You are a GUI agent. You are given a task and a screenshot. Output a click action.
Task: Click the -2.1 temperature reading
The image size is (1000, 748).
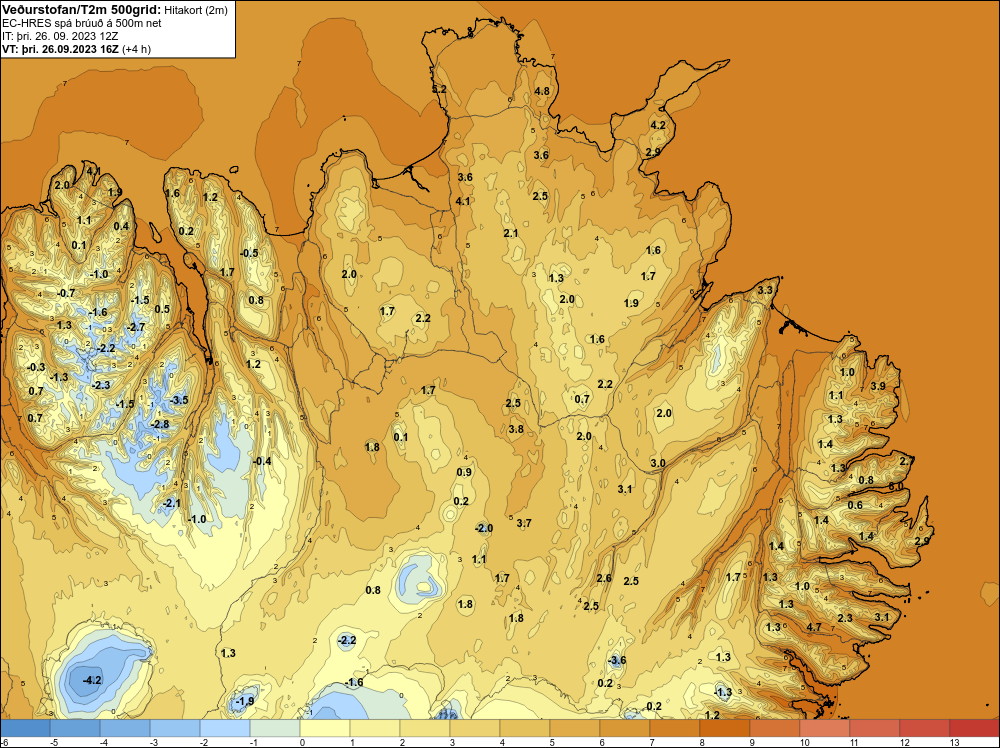coord(171,504)
